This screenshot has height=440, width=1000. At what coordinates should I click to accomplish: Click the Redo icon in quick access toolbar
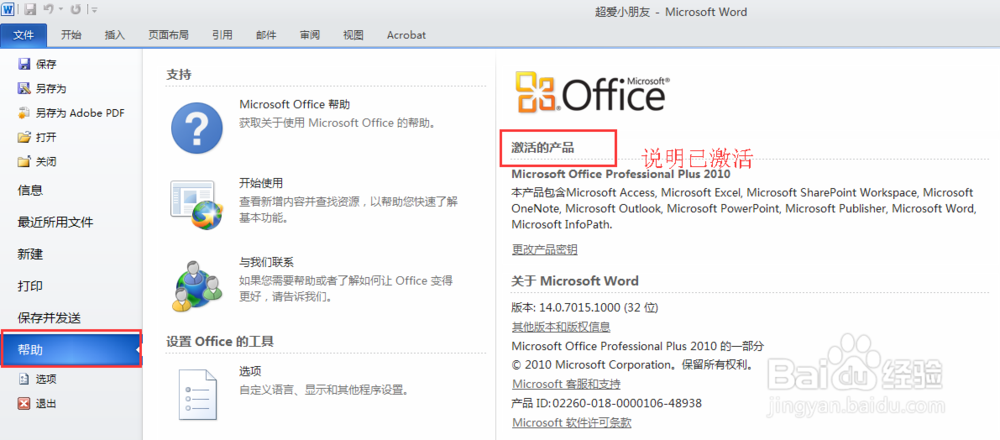[76, 10]
